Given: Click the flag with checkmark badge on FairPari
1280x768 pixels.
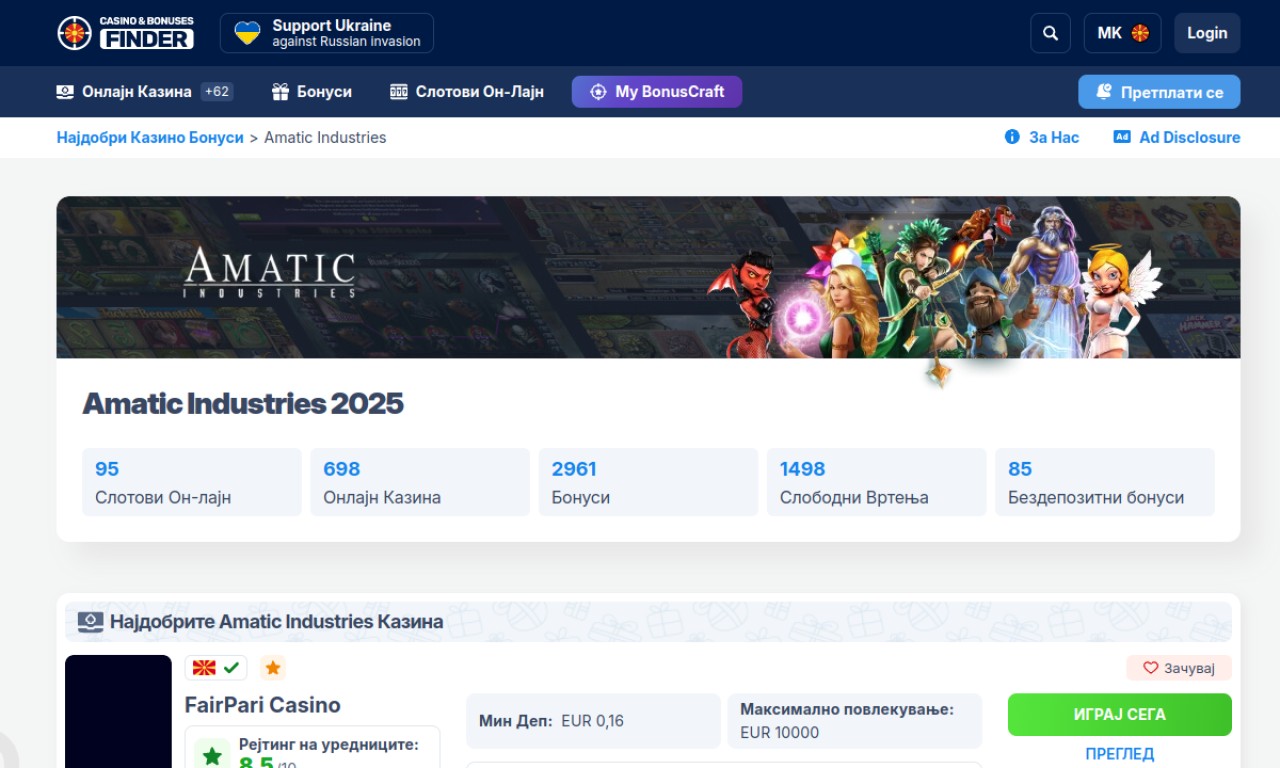Looking at the screenshot, I should tap(216, 667).
